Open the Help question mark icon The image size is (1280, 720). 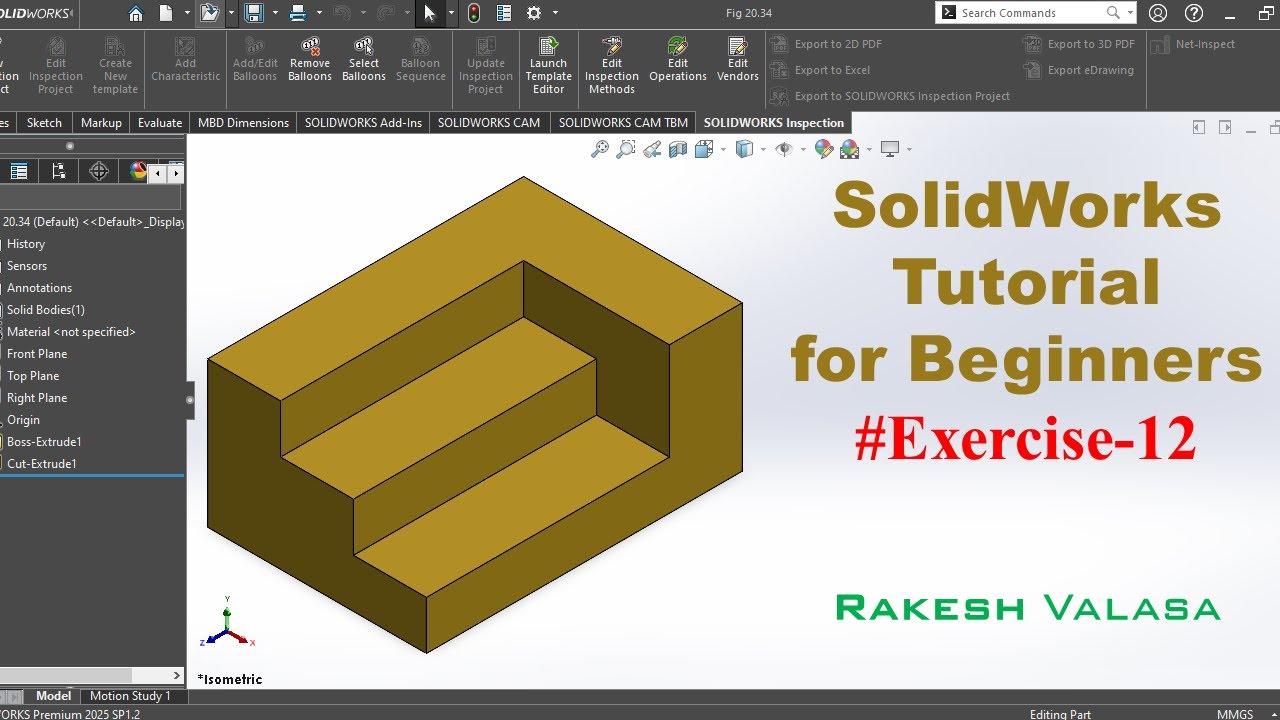pyautogui.click(x=1193, y=13)
